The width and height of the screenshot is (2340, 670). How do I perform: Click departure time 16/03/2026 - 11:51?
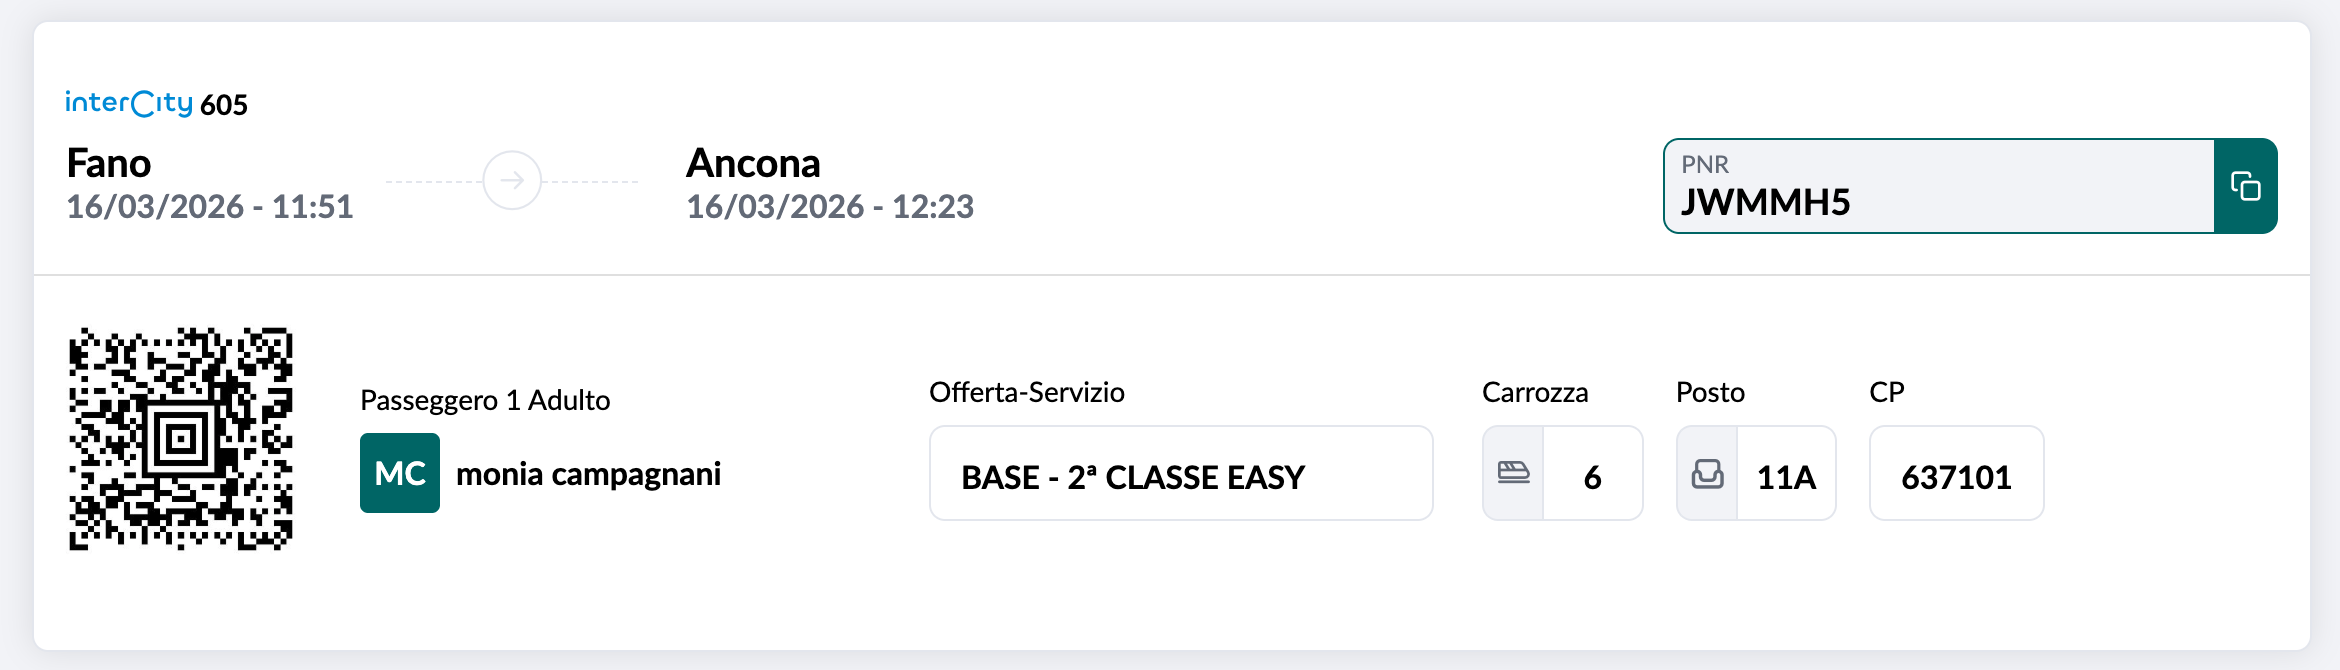pyautogui.click(x=210, y=207)
